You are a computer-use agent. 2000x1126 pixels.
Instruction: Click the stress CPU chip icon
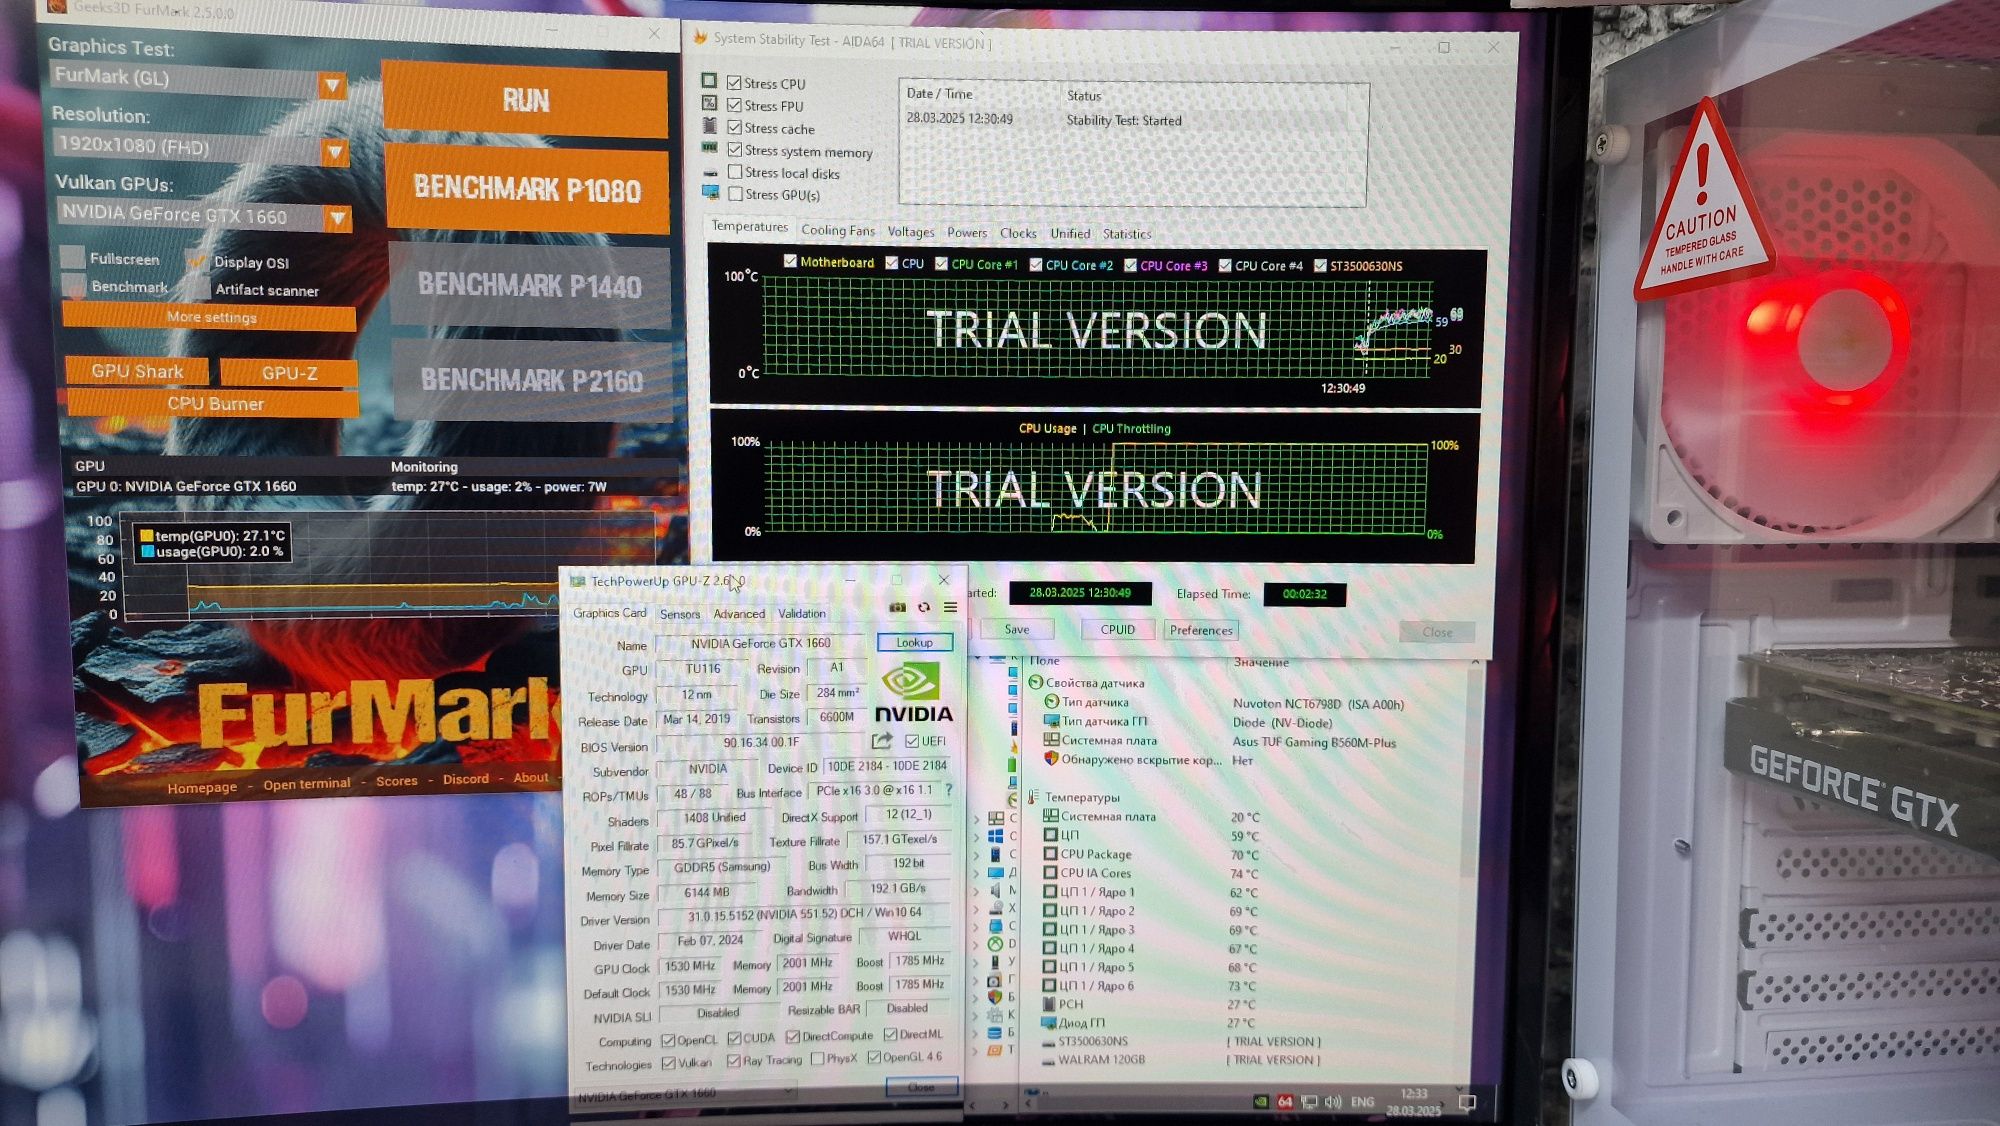click(x=709, y=80)
